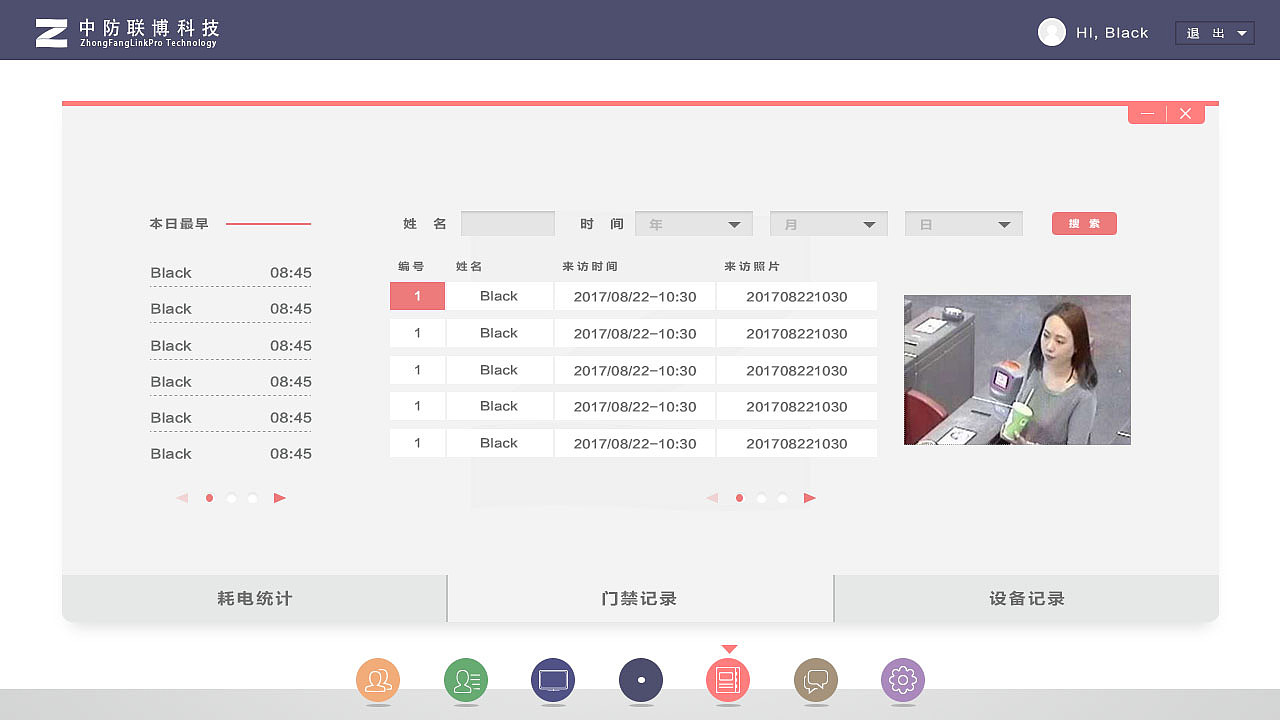Switch to the 门禁记录 tab
This screenshot has height=720, width=1280.
click(640, 599)
